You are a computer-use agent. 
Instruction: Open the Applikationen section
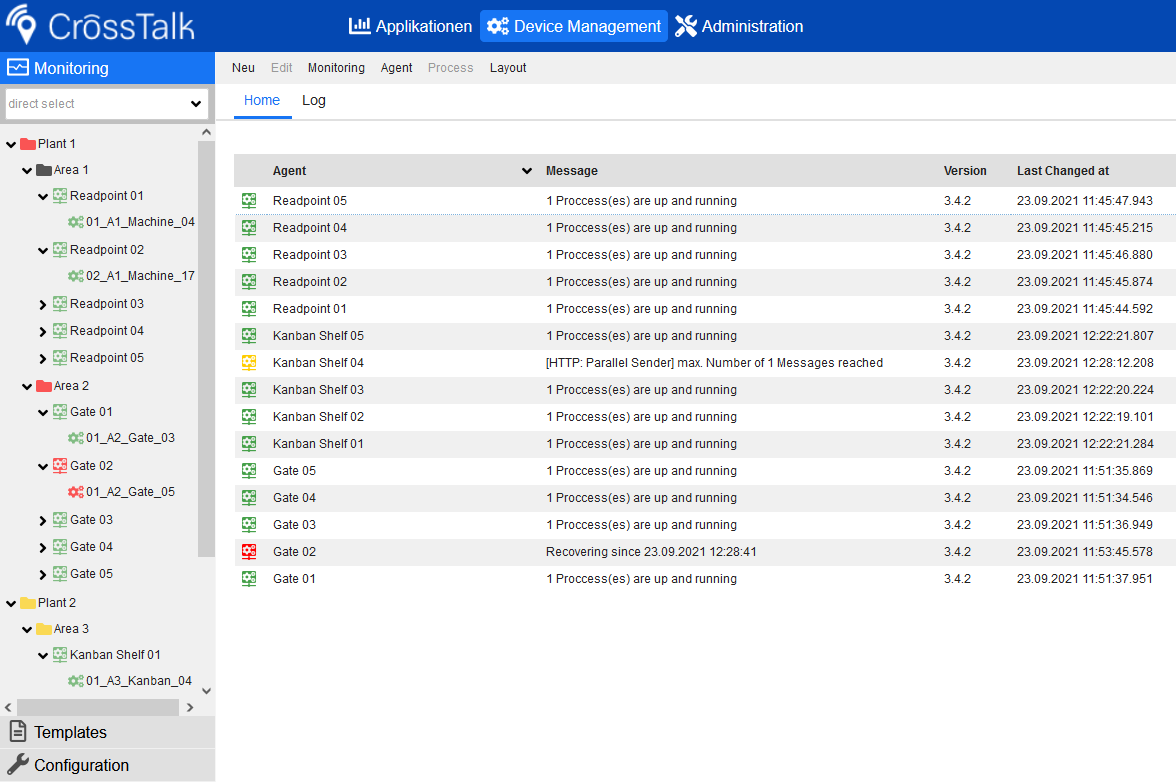410,26
